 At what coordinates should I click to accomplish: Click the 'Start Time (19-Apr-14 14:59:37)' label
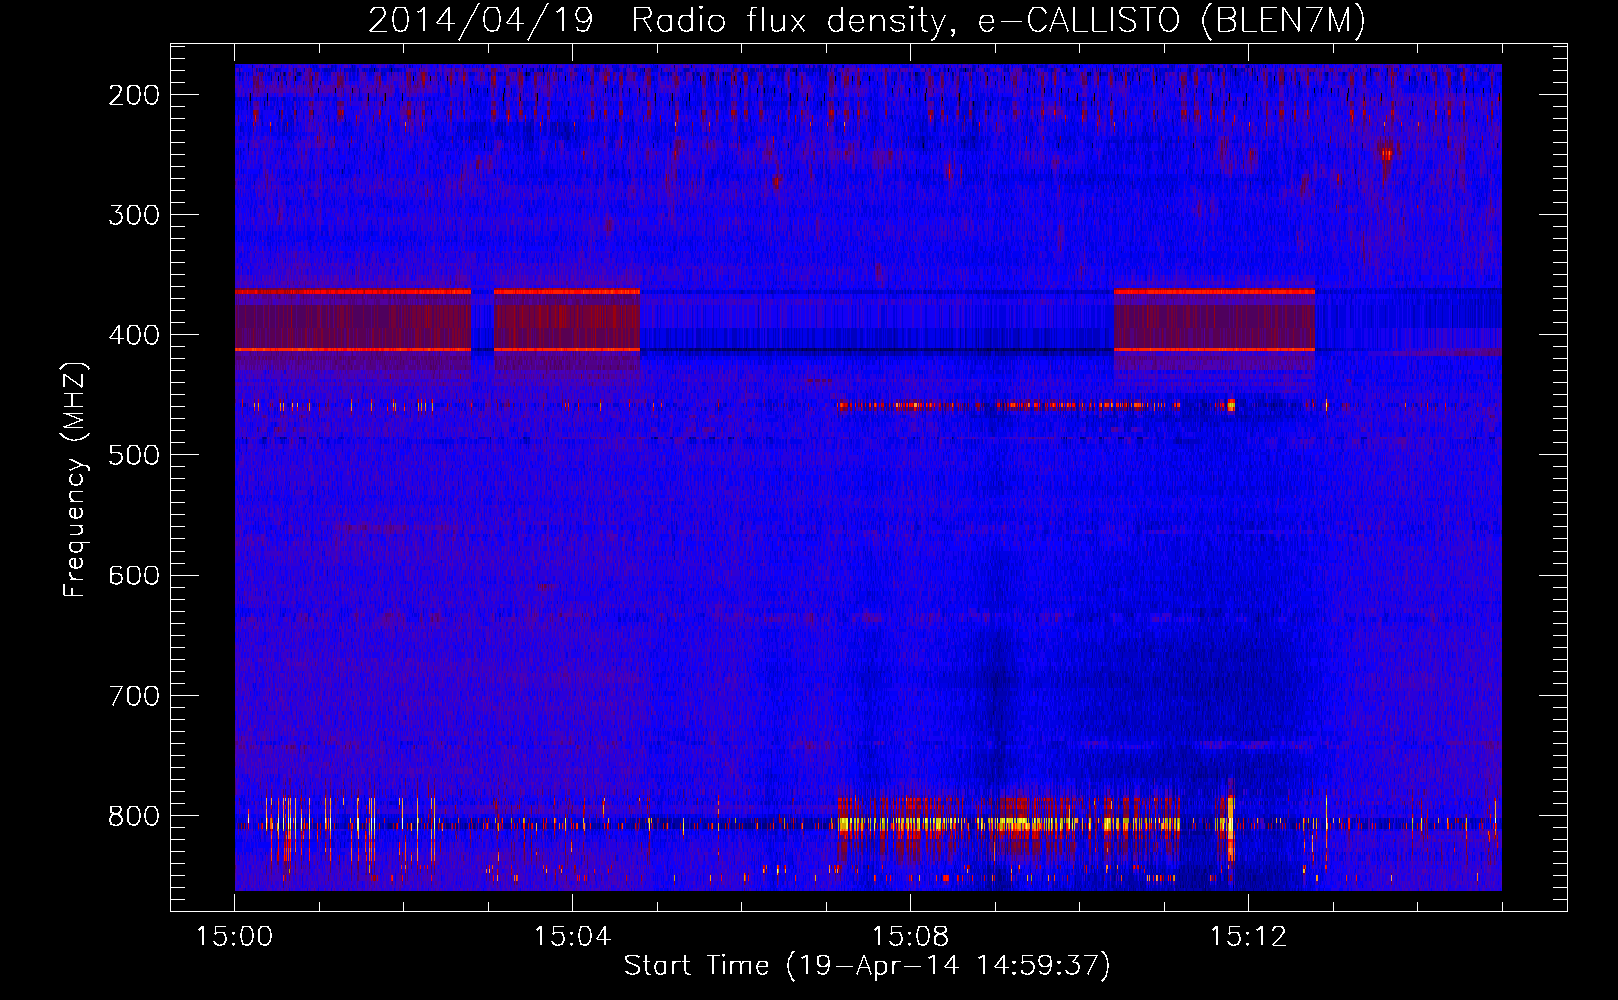(867, 966)
